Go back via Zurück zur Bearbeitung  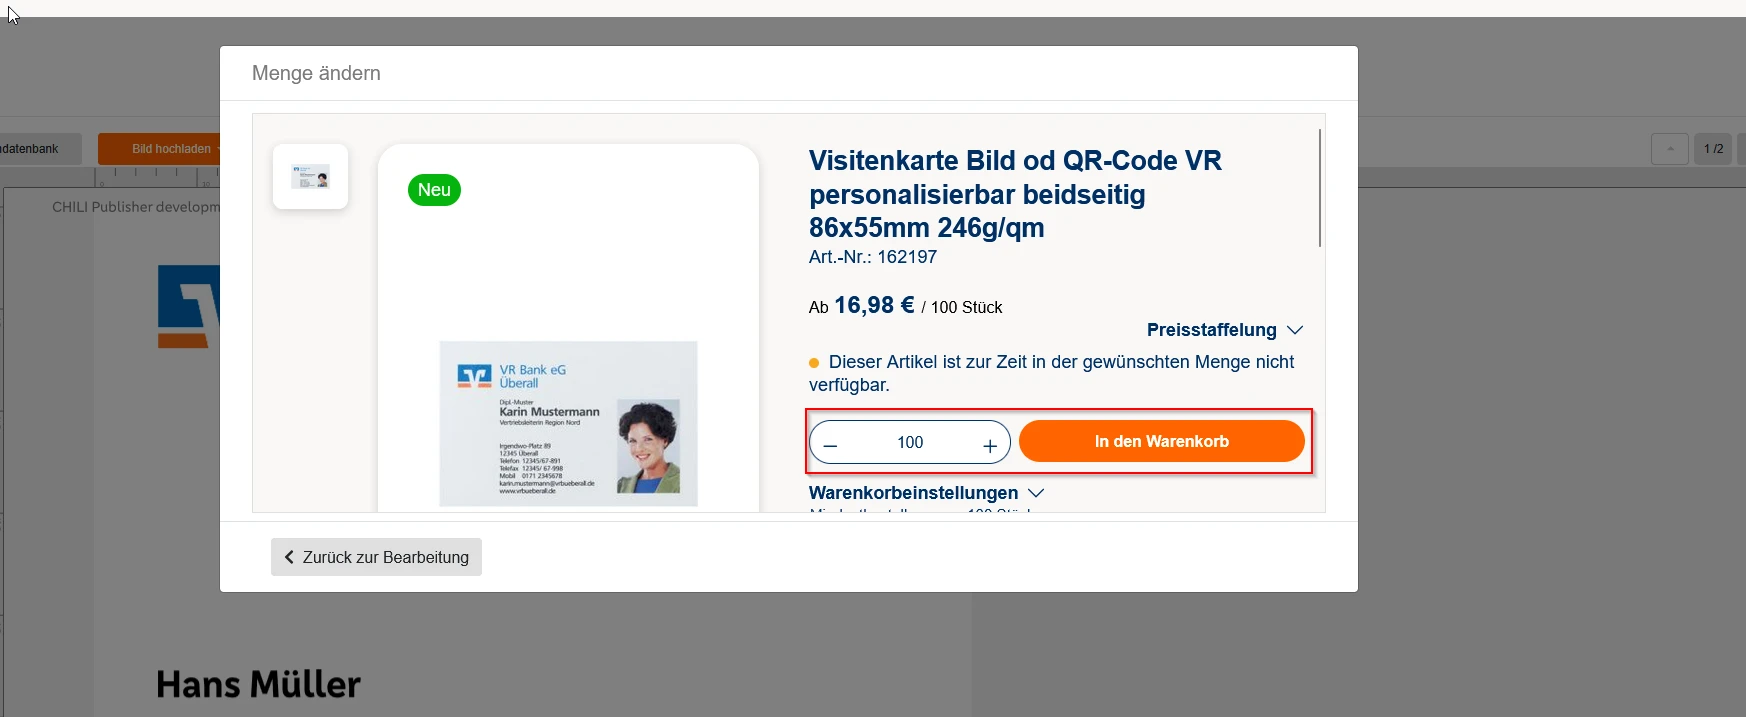(376, 557)
